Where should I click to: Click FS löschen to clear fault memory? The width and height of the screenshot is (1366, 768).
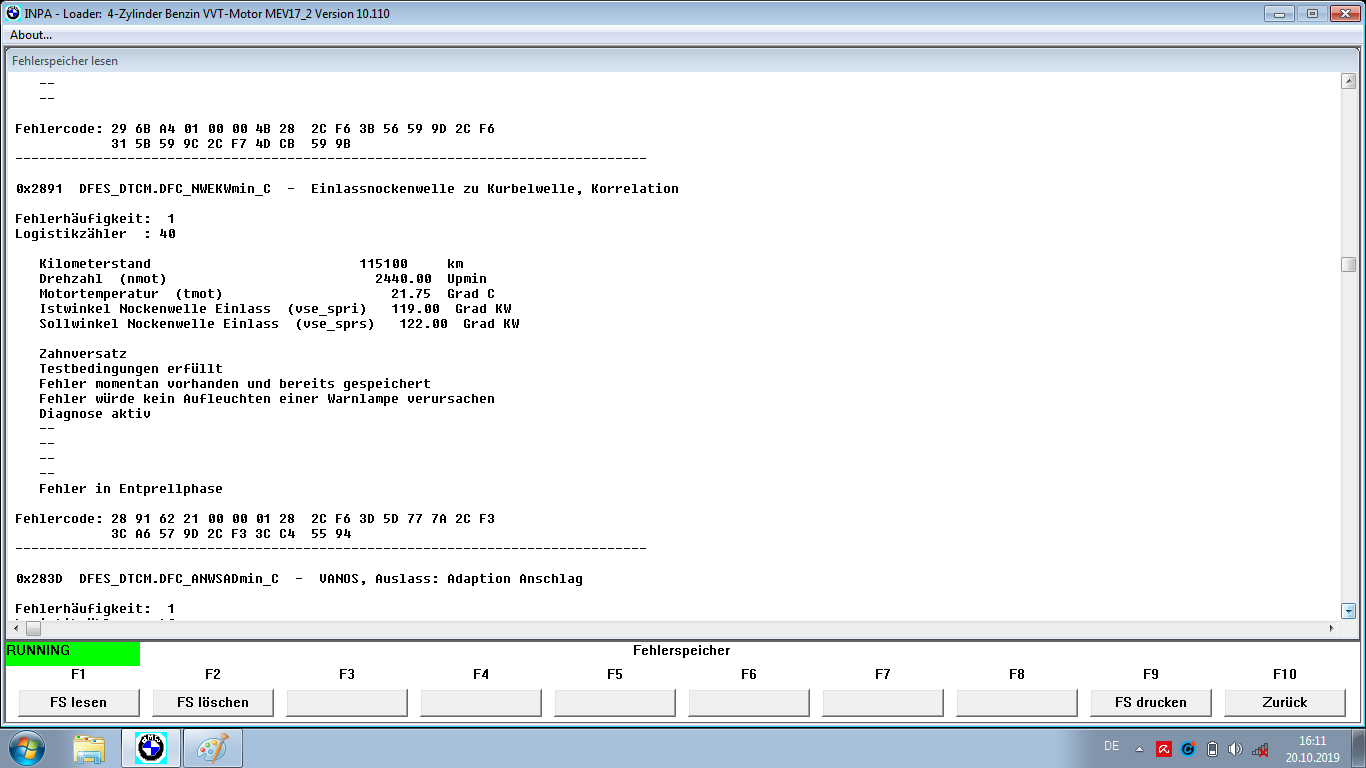point(212,702)
